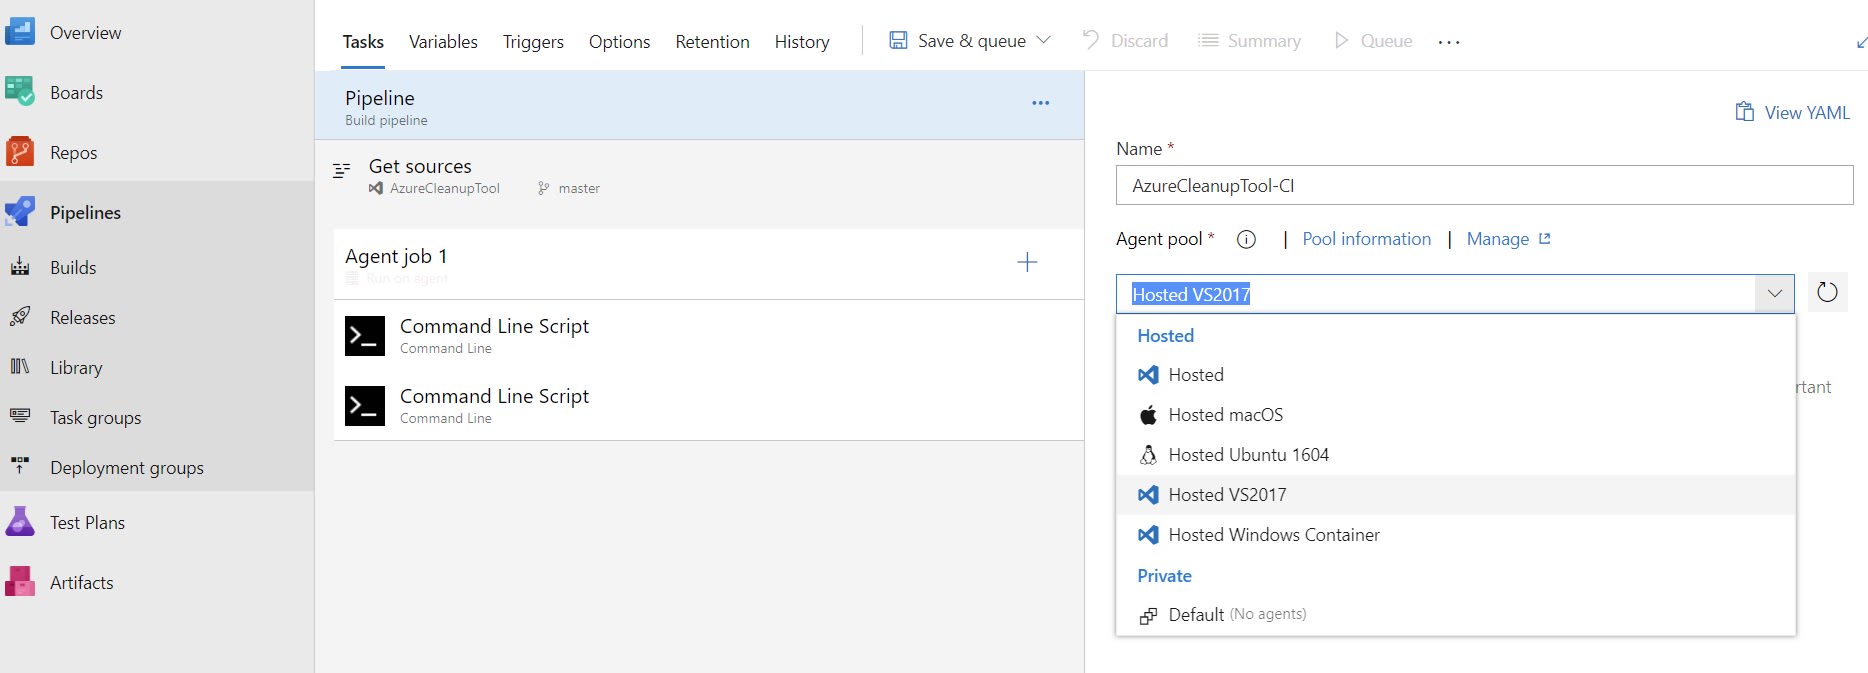1868x673 pixels.
Task: Switch to the Triggers tab
Action: (533, 42)
